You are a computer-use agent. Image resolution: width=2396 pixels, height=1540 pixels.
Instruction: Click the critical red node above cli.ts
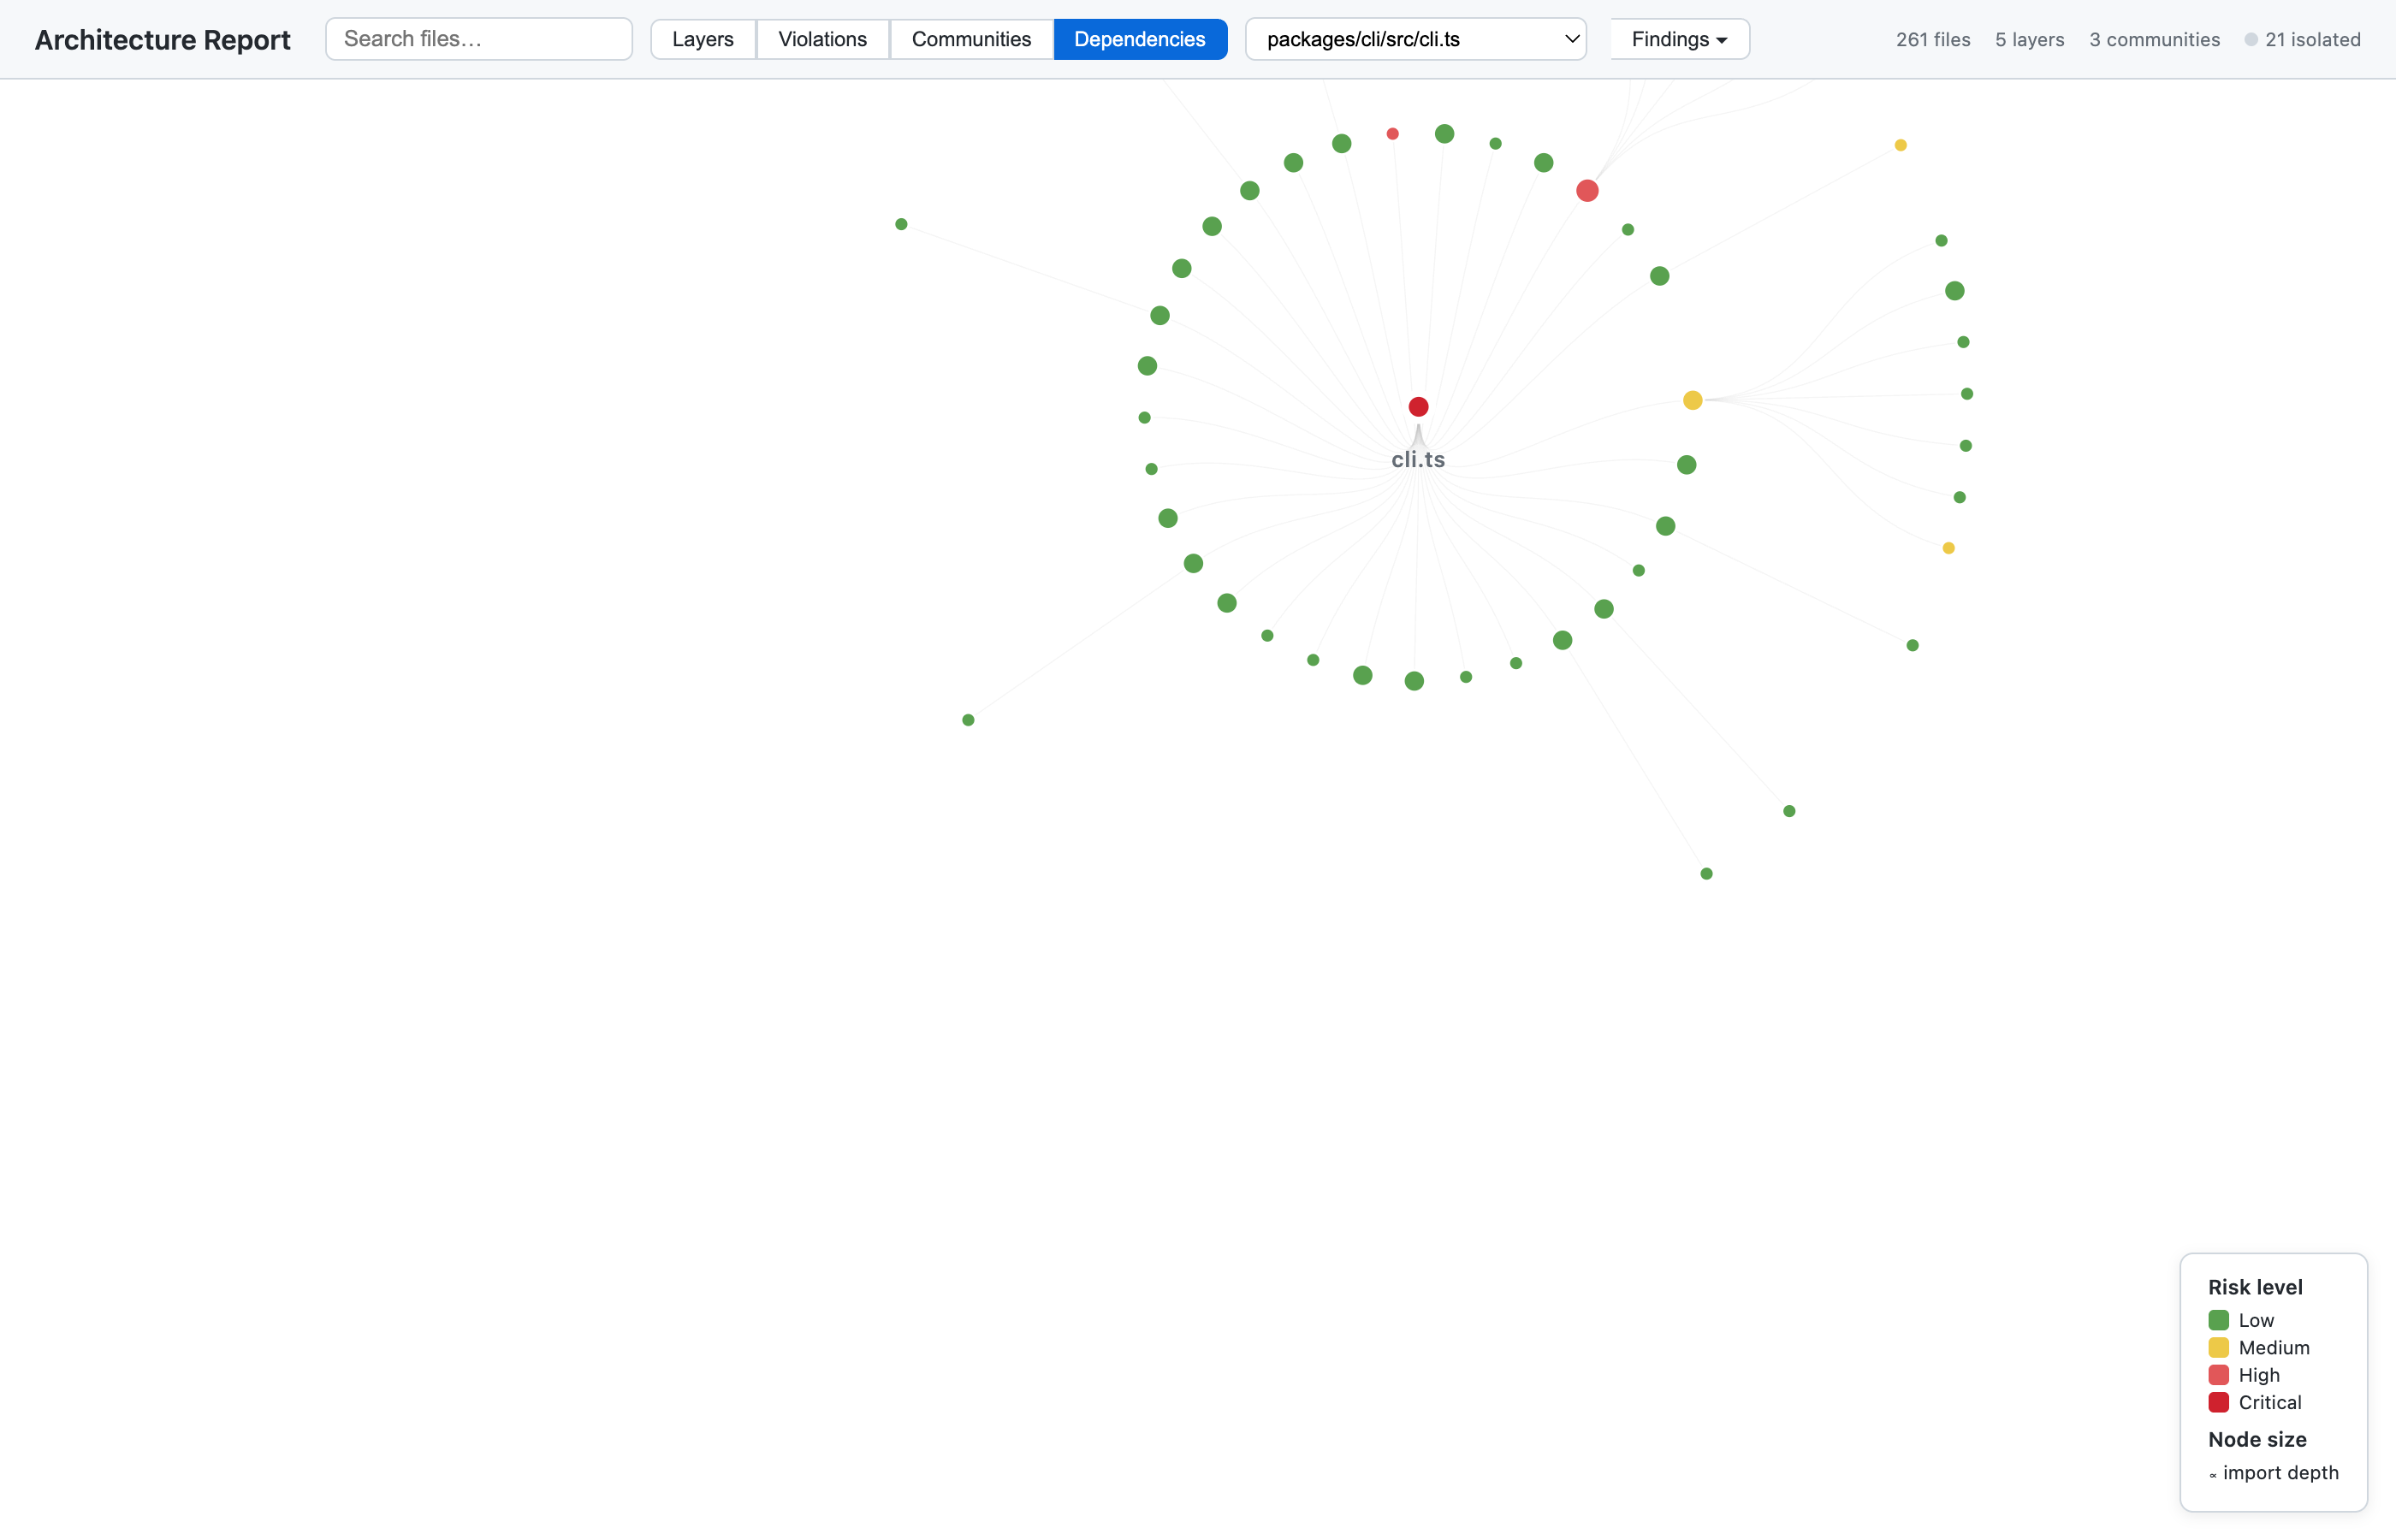(x=1418, y=407)
